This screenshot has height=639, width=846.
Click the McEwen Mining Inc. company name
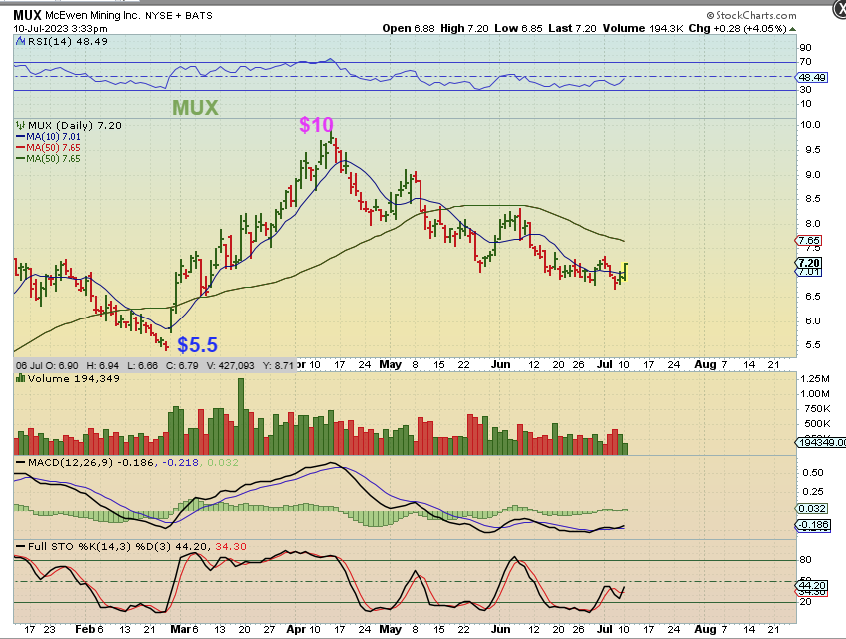[x=92, y=15]
